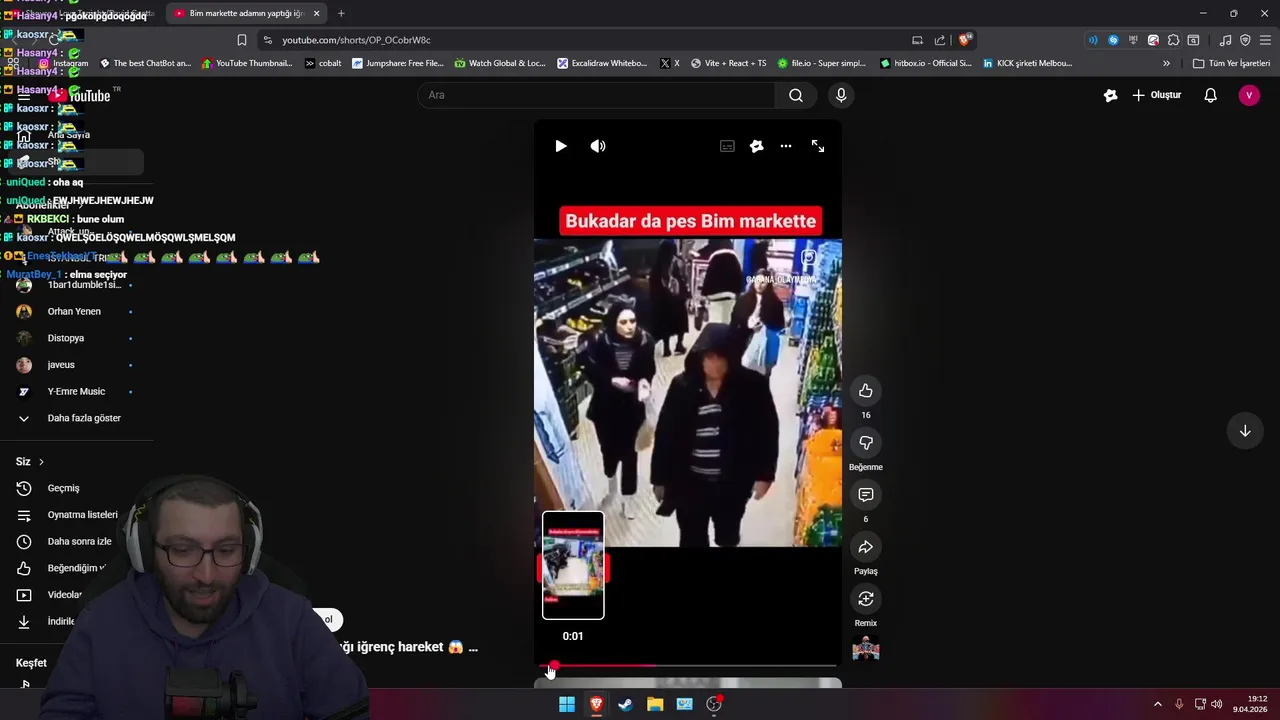Show more bookmarks with the double chevron
Screen dimensions: 1280x720
[1166, 63]
